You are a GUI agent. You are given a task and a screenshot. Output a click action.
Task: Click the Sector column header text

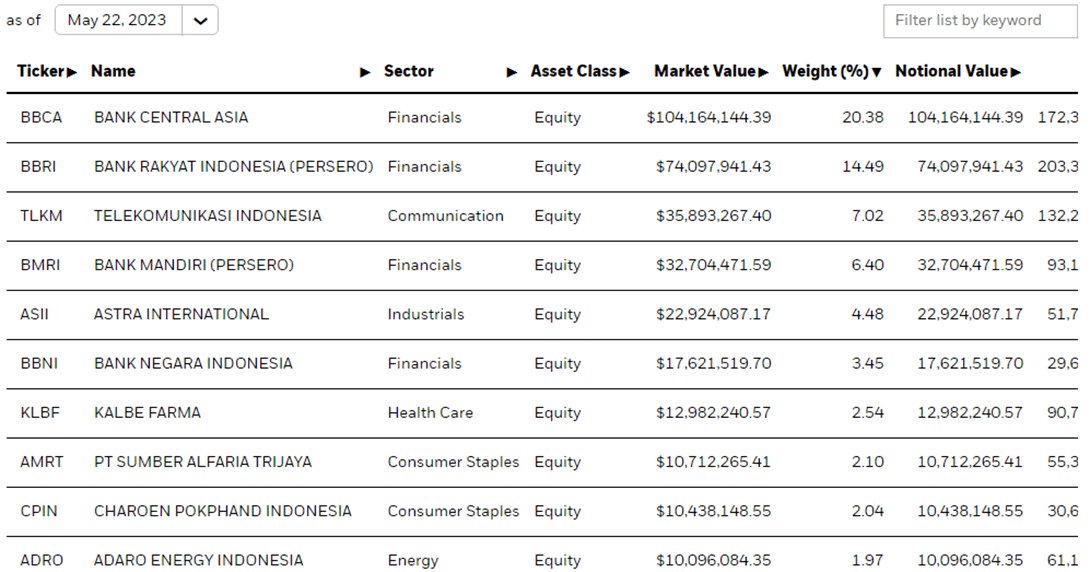[x=409, y=72]
